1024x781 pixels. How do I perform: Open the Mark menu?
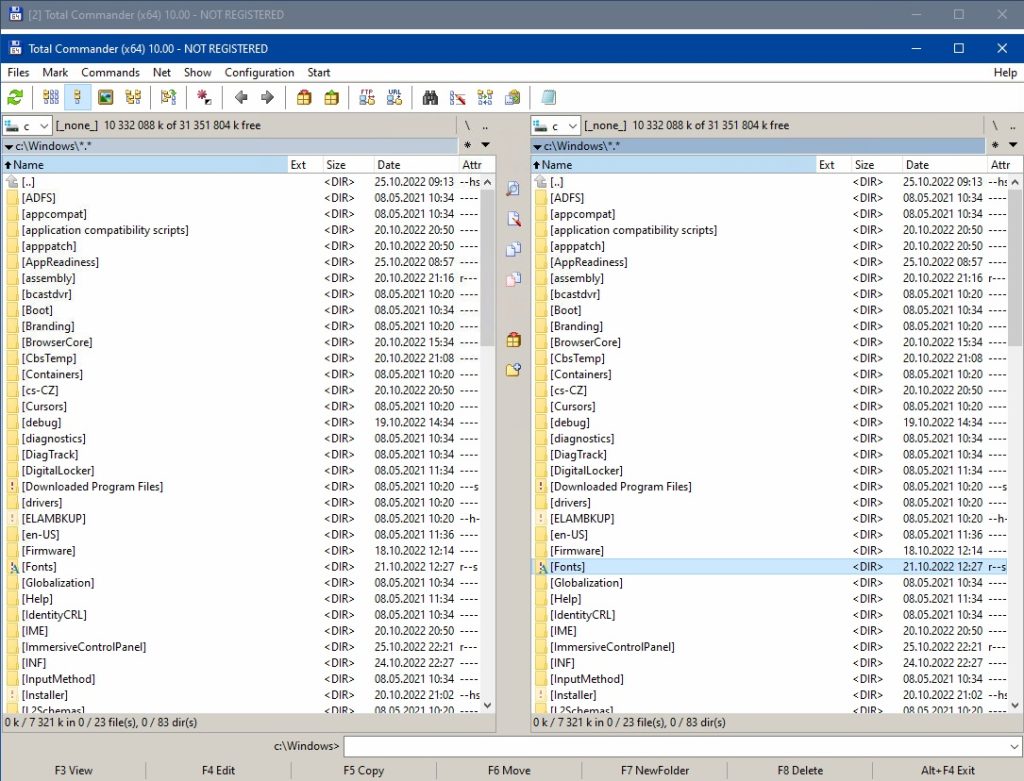pos(55,72)
